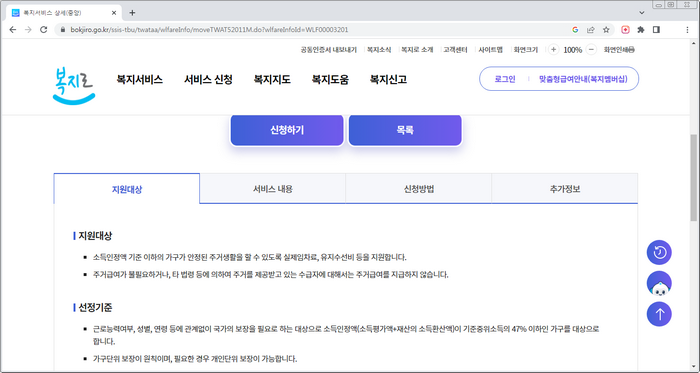700x373 pixels.
Task: Click the 복지로 logo
Action: [74, 85]
